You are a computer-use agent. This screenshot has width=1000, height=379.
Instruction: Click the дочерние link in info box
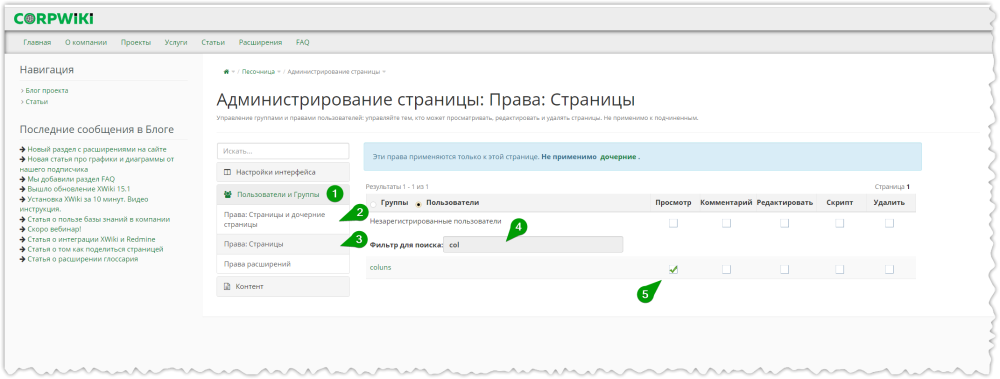[x=618, y=156]
